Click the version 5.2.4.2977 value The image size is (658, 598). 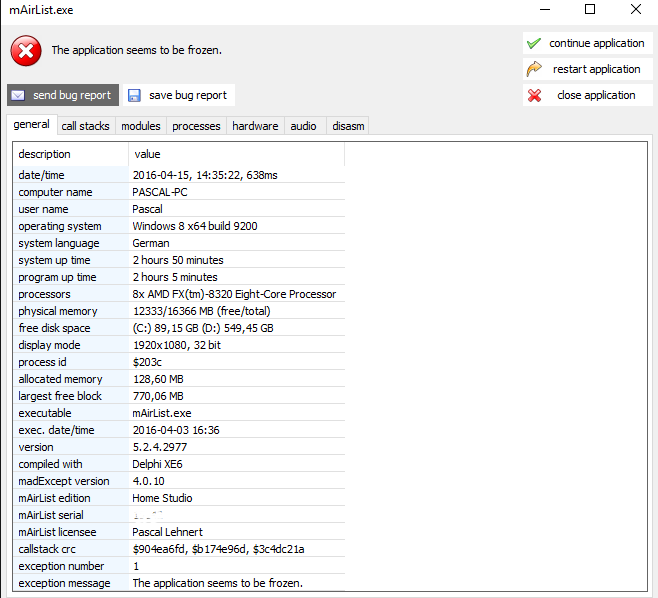click(159, 447)
